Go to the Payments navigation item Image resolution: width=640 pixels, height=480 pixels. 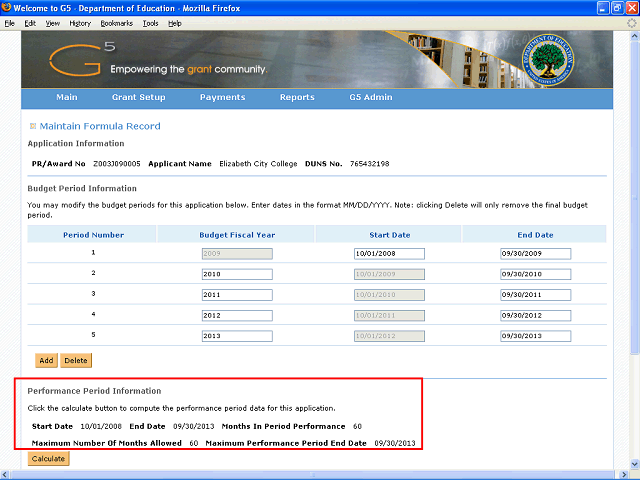point(222,97)
